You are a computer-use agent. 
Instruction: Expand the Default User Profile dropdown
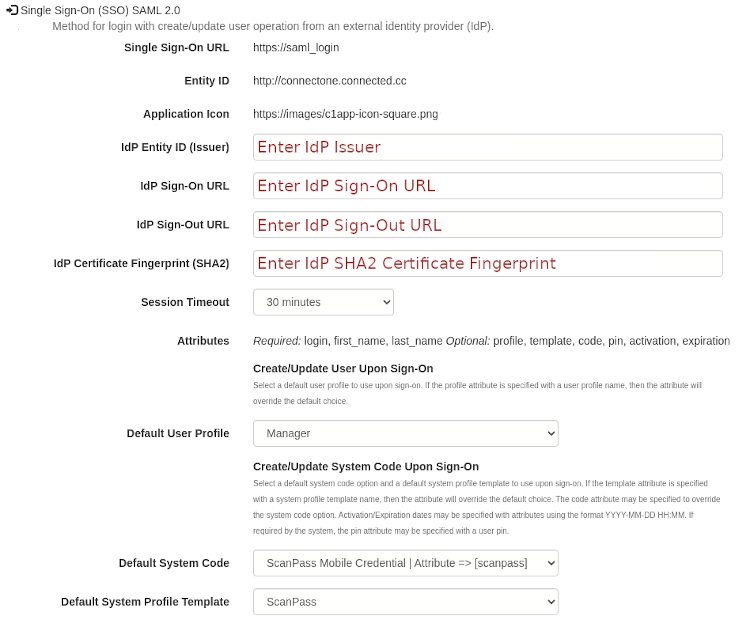coord(405,434)
